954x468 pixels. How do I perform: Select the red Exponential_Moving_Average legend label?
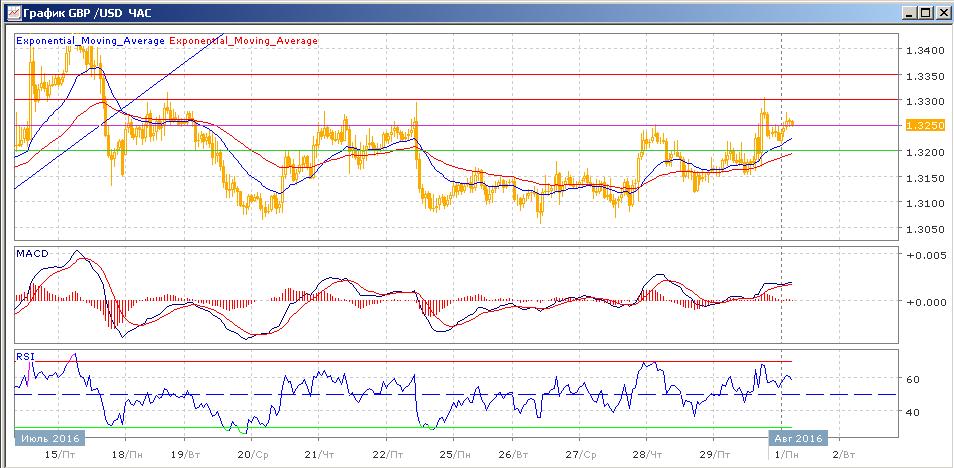[x=245, y=41]
